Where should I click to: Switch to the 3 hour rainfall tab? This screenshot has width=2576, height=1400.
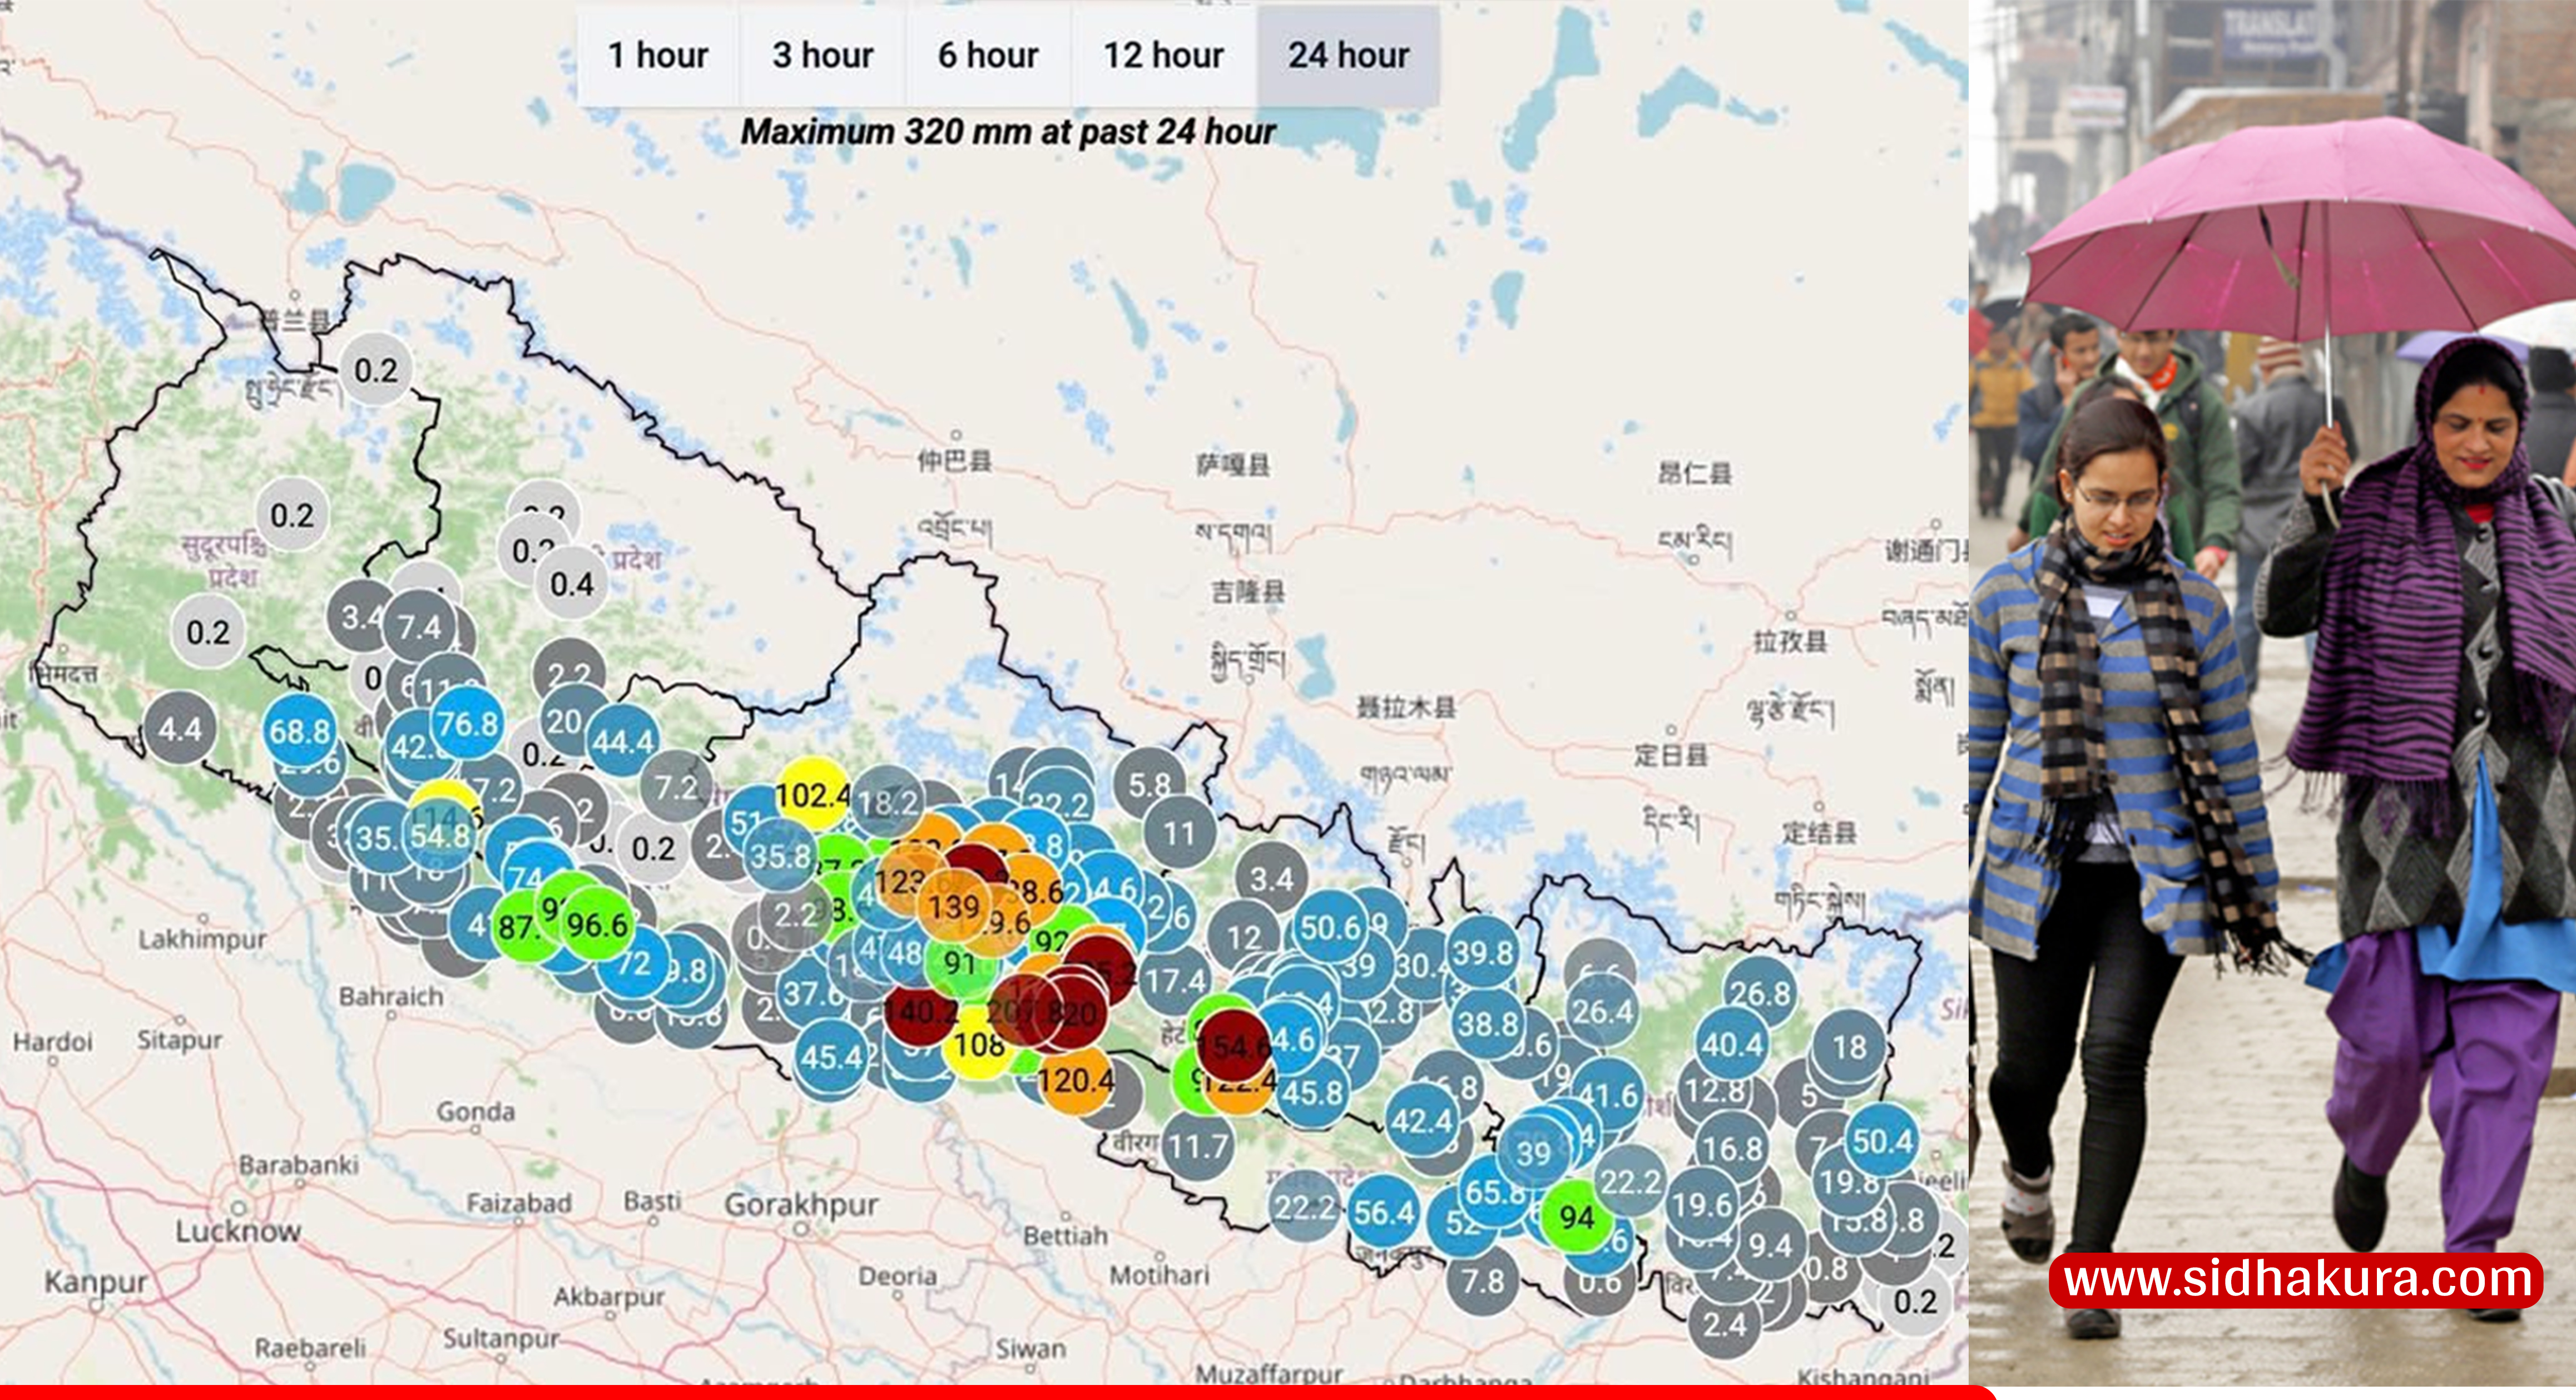[823, 55]
